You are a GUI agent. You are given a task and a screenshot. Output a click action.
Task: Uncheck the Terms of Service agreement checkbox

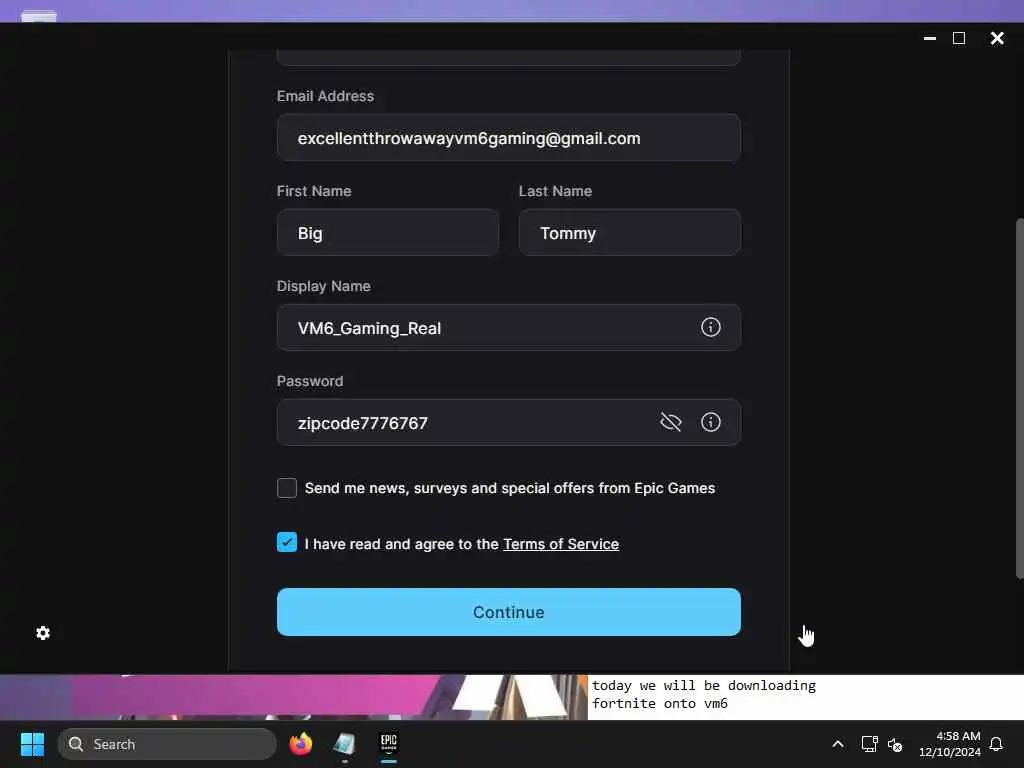[x=287, y=542]
